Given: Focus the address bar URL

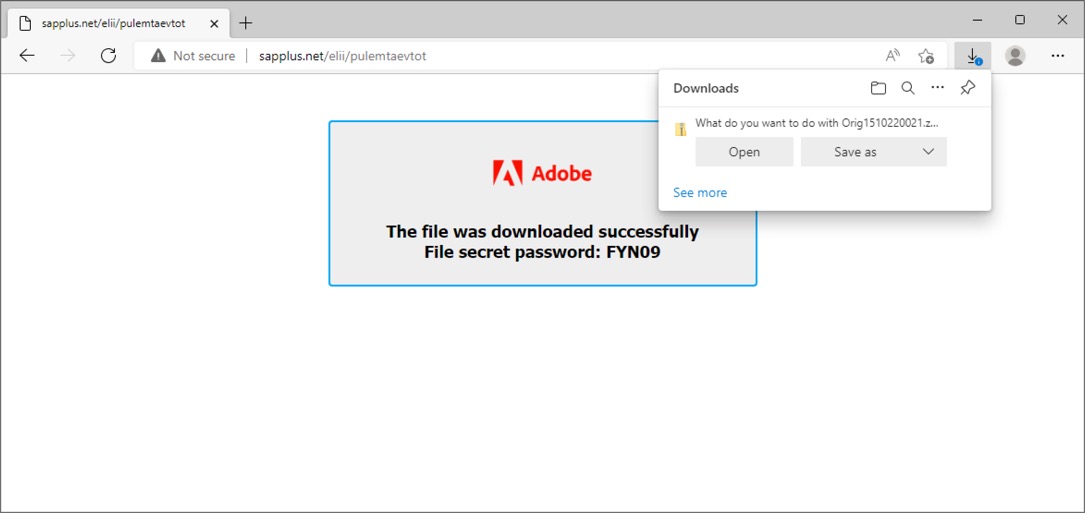Looking at the screenshot, I should 343,56.
